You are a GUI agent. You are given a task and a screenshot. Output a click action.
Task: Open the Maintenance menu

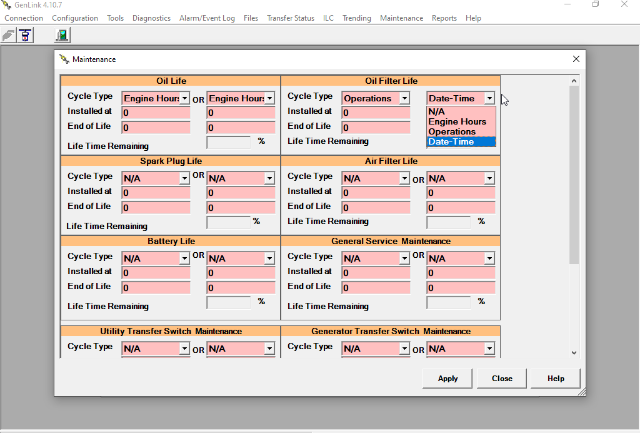(x=402, y=18)
